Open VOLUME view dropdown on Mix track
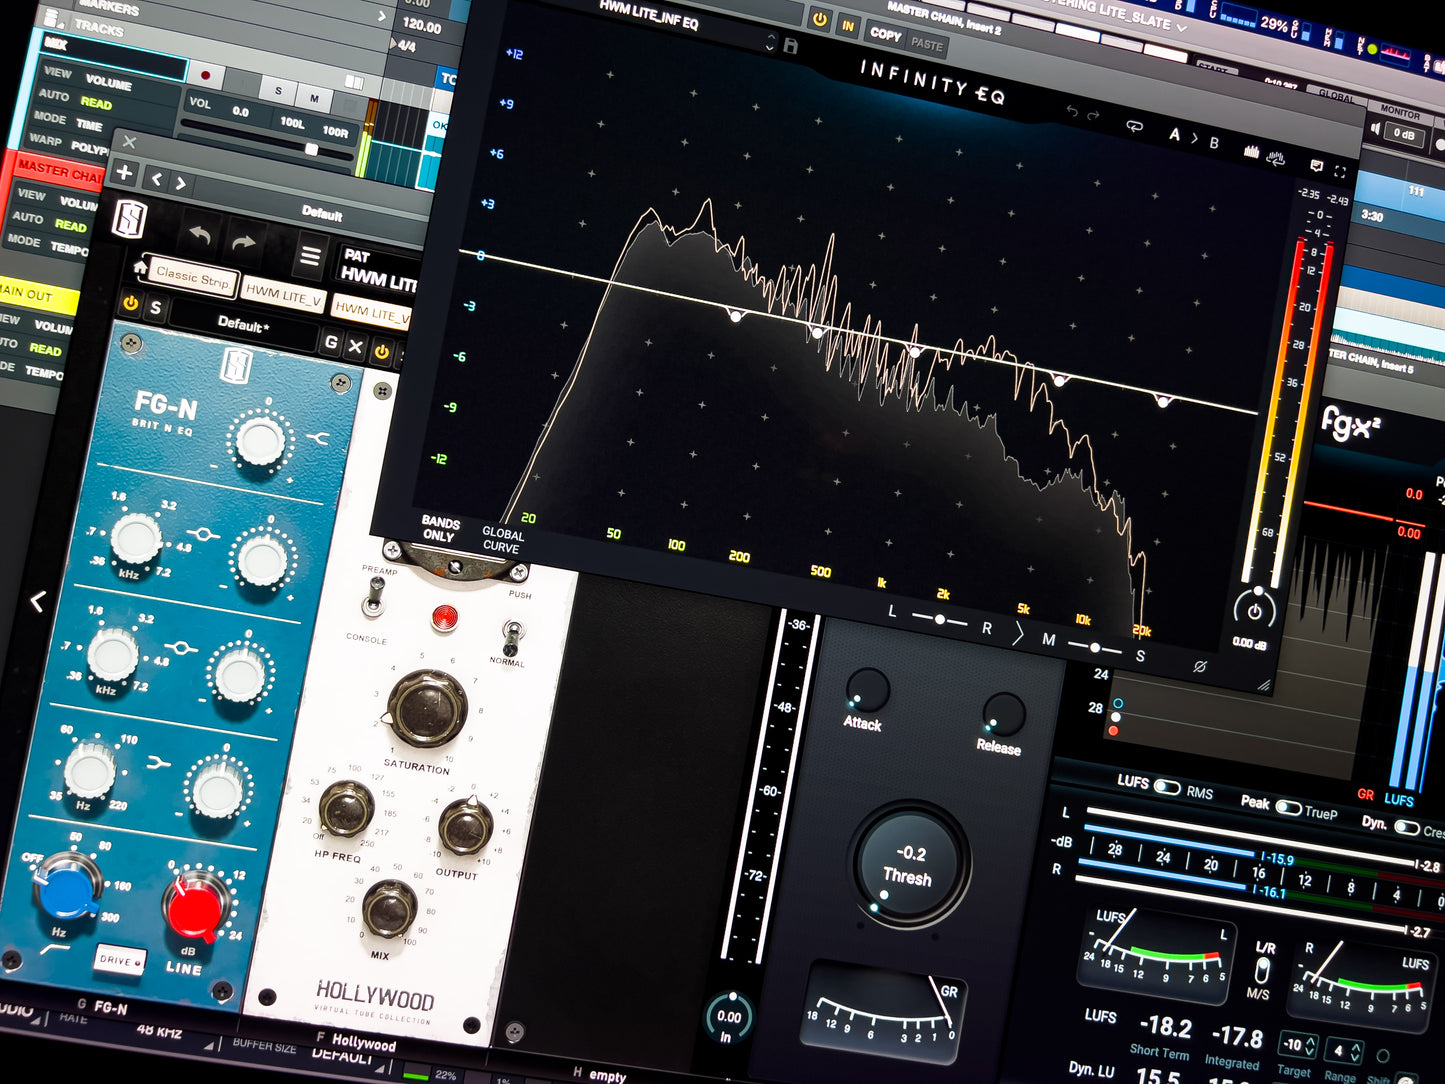Image resolution: width=1445 pixels, height=1084 pixels. (x=108, y=83)
